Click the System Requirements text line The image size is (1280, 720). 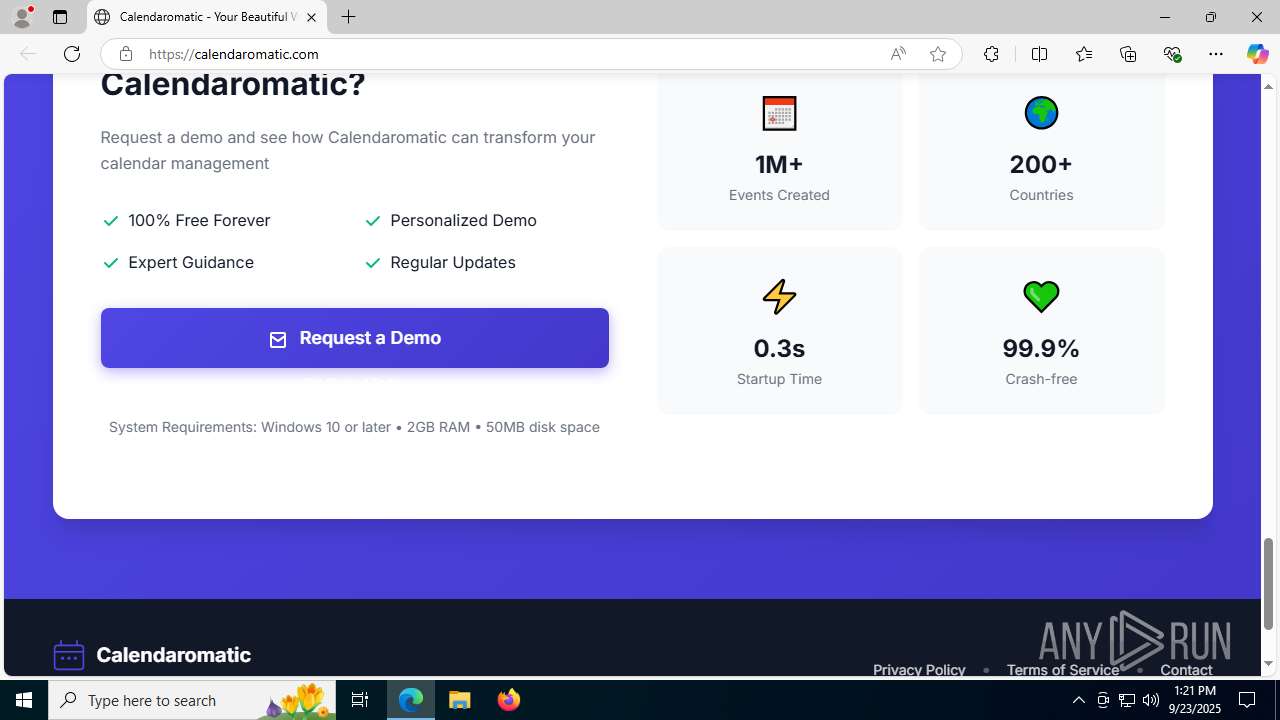point(354,427)
